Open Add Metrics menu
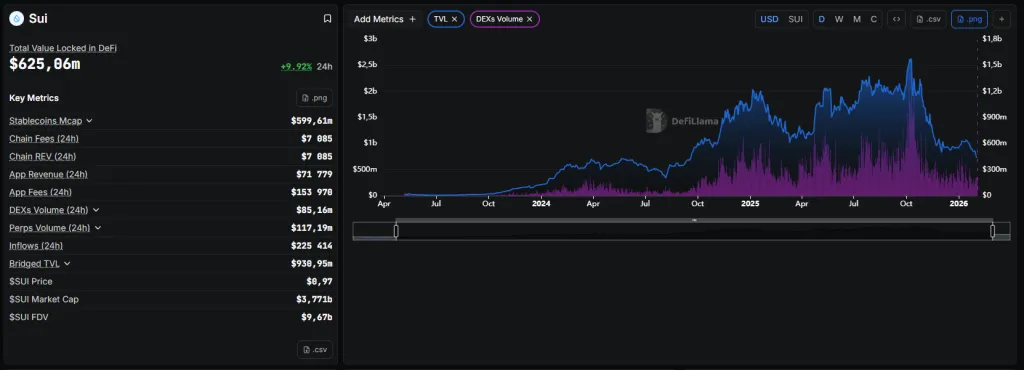 coord(385,19)
